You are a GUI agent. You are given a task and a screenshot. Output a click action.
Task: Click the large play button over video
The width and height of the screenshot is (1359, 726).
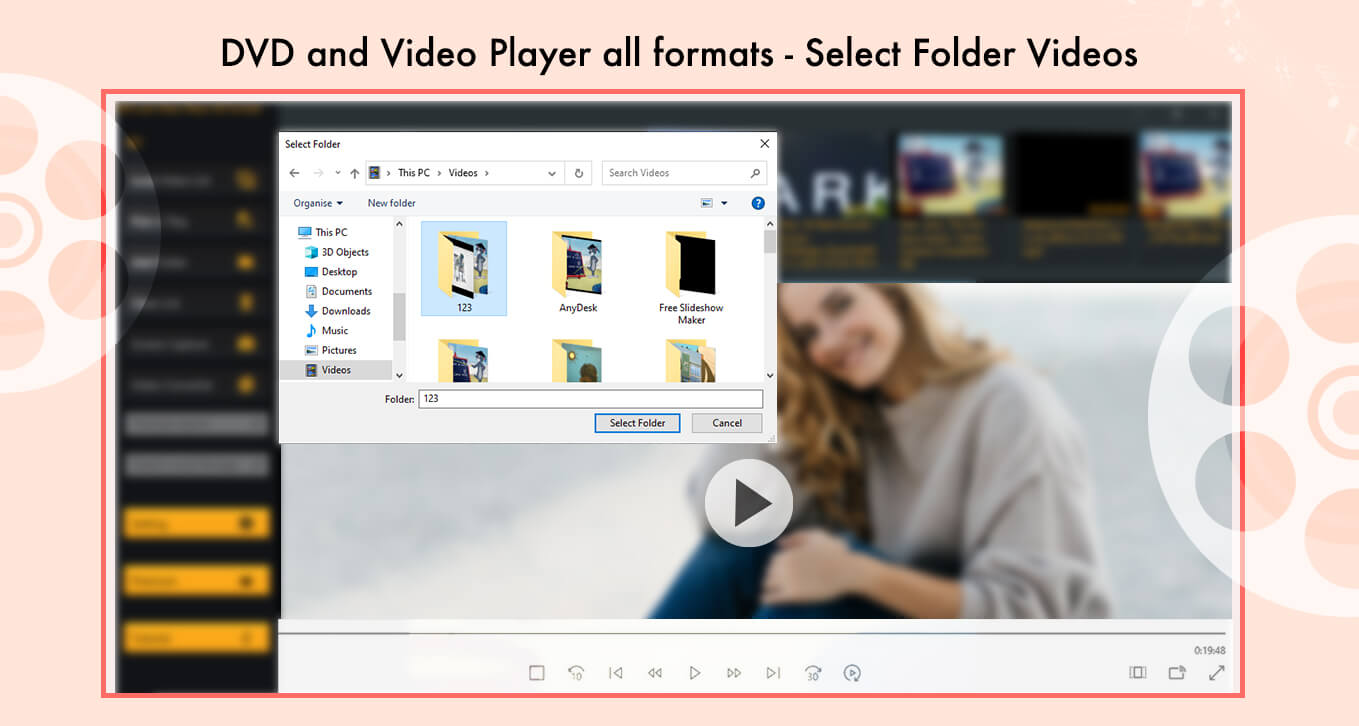click(749, 503)
